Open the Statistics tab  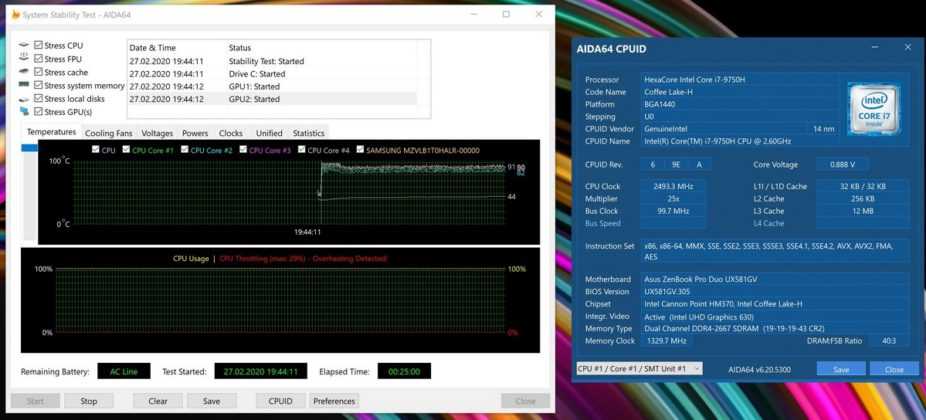coord(308,133)
